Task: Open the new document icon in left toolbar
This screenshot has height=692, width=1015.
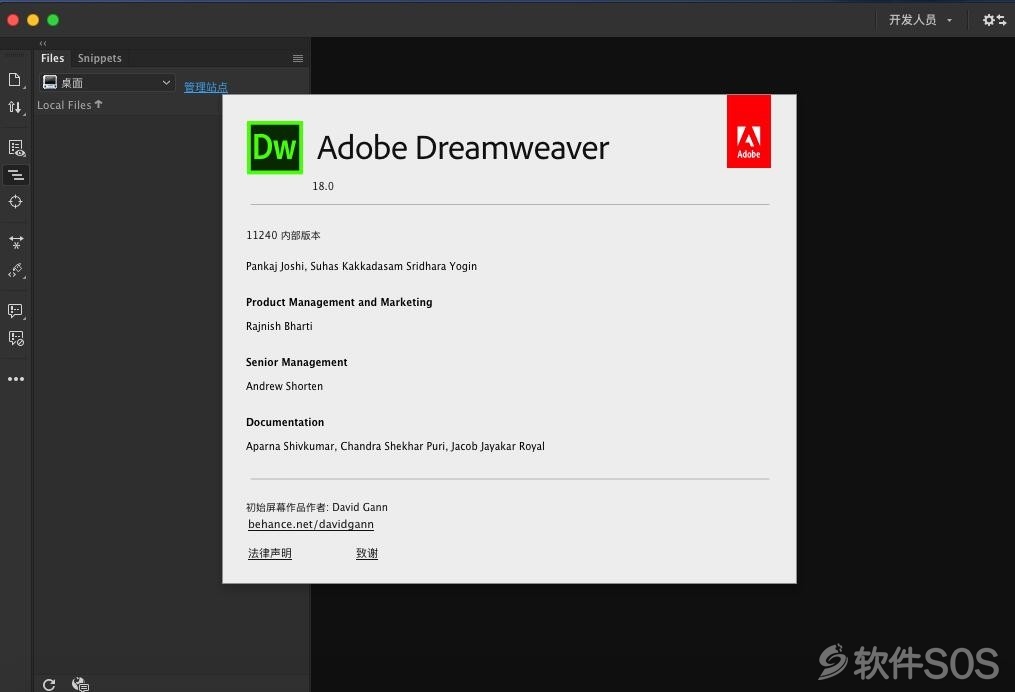Action: point(15,80)
